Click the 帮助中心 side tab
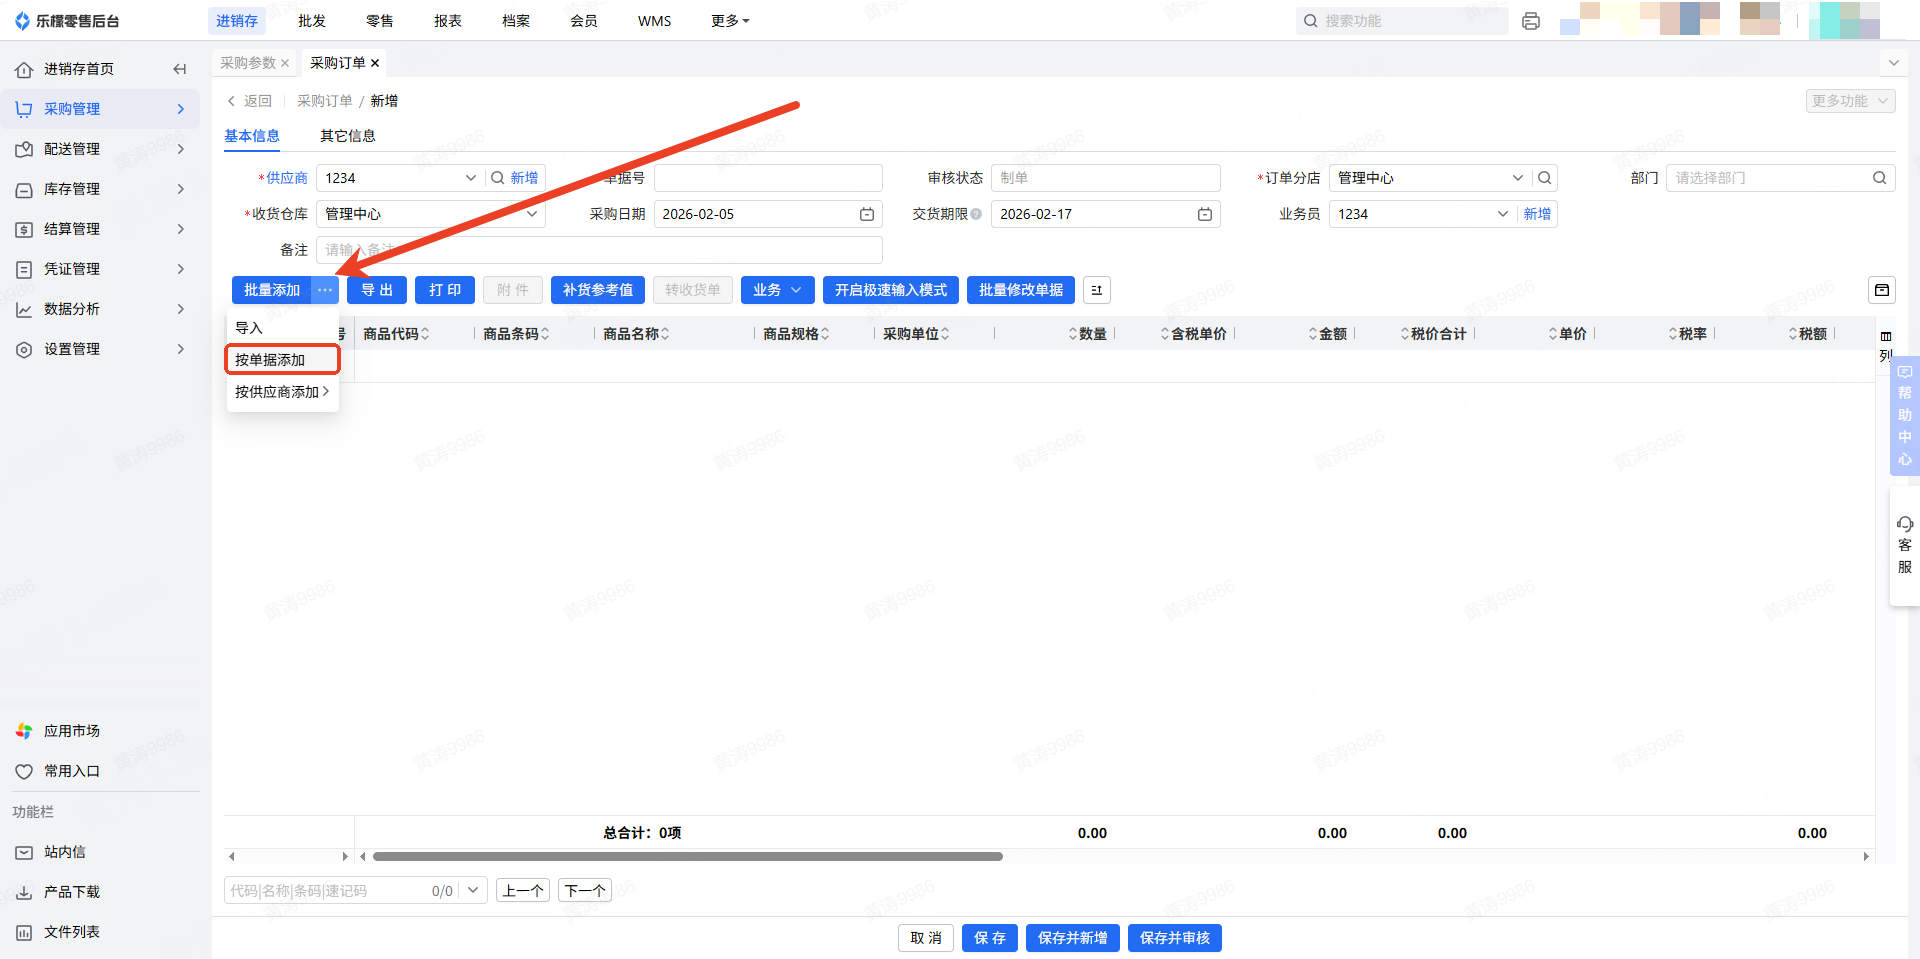The image size is (1920, 959). [1905, 415]
